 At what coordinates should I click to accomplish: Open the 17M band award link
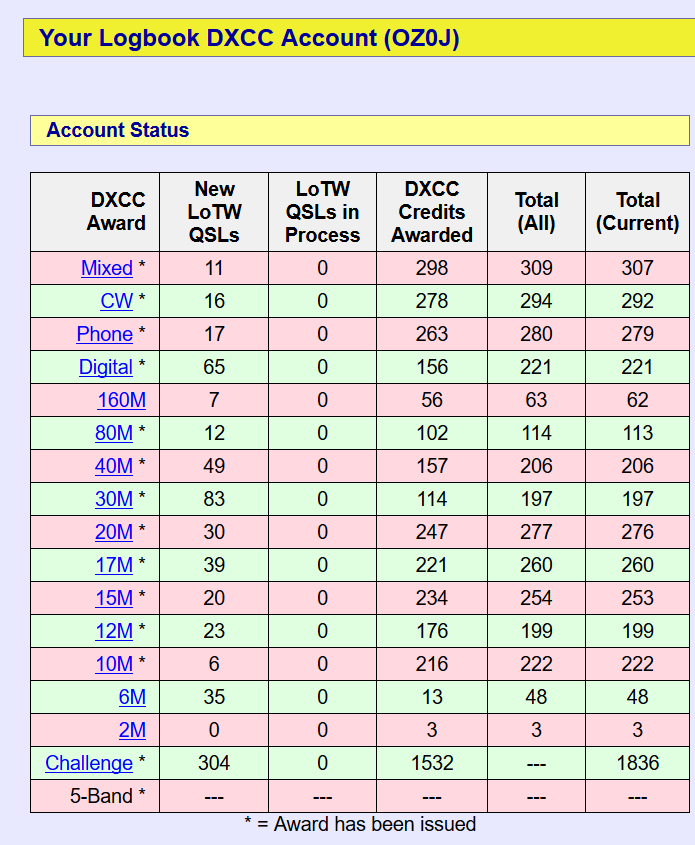click(114, 565)
